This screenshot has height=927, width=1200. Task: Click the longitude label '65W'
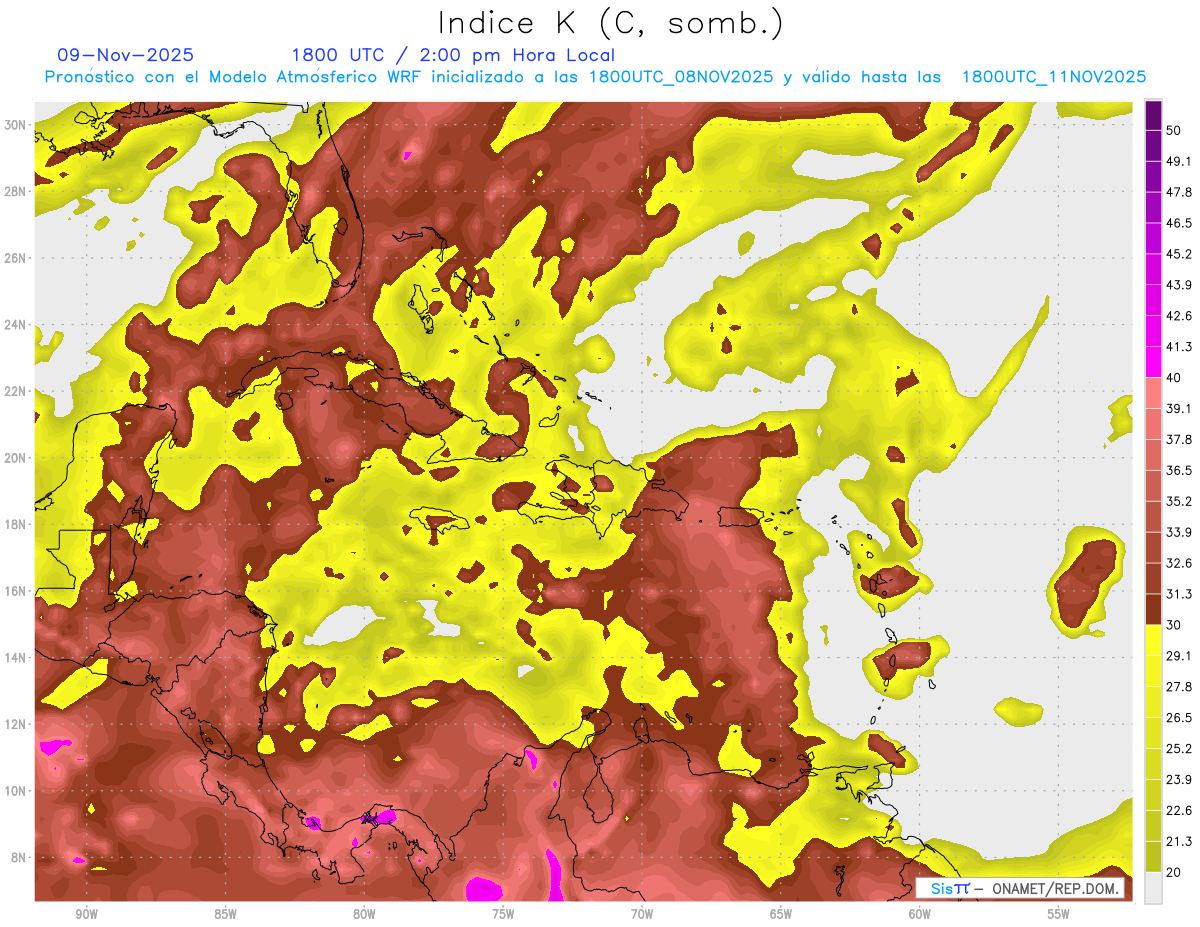click(781, 914)
